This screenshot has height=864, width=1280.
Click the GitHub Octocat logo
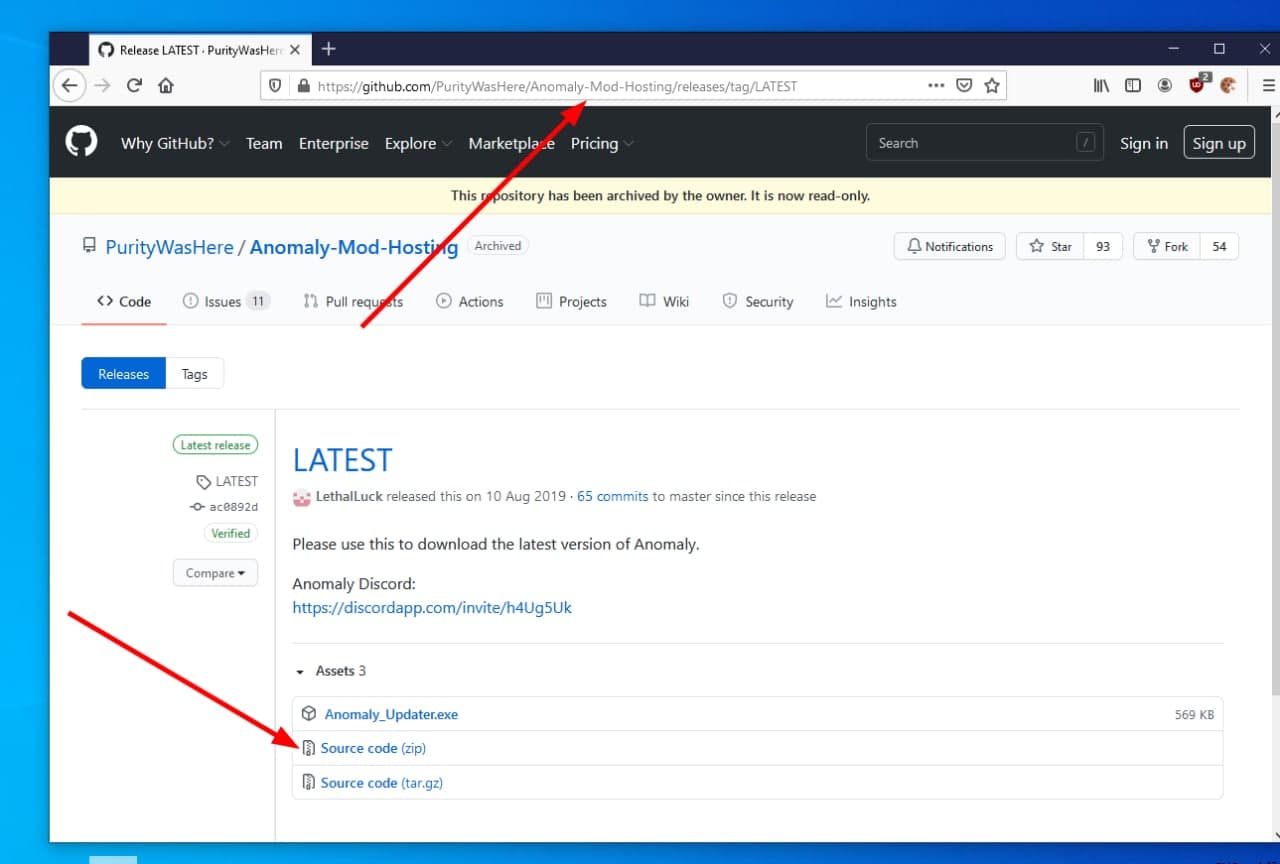[81, 142]
